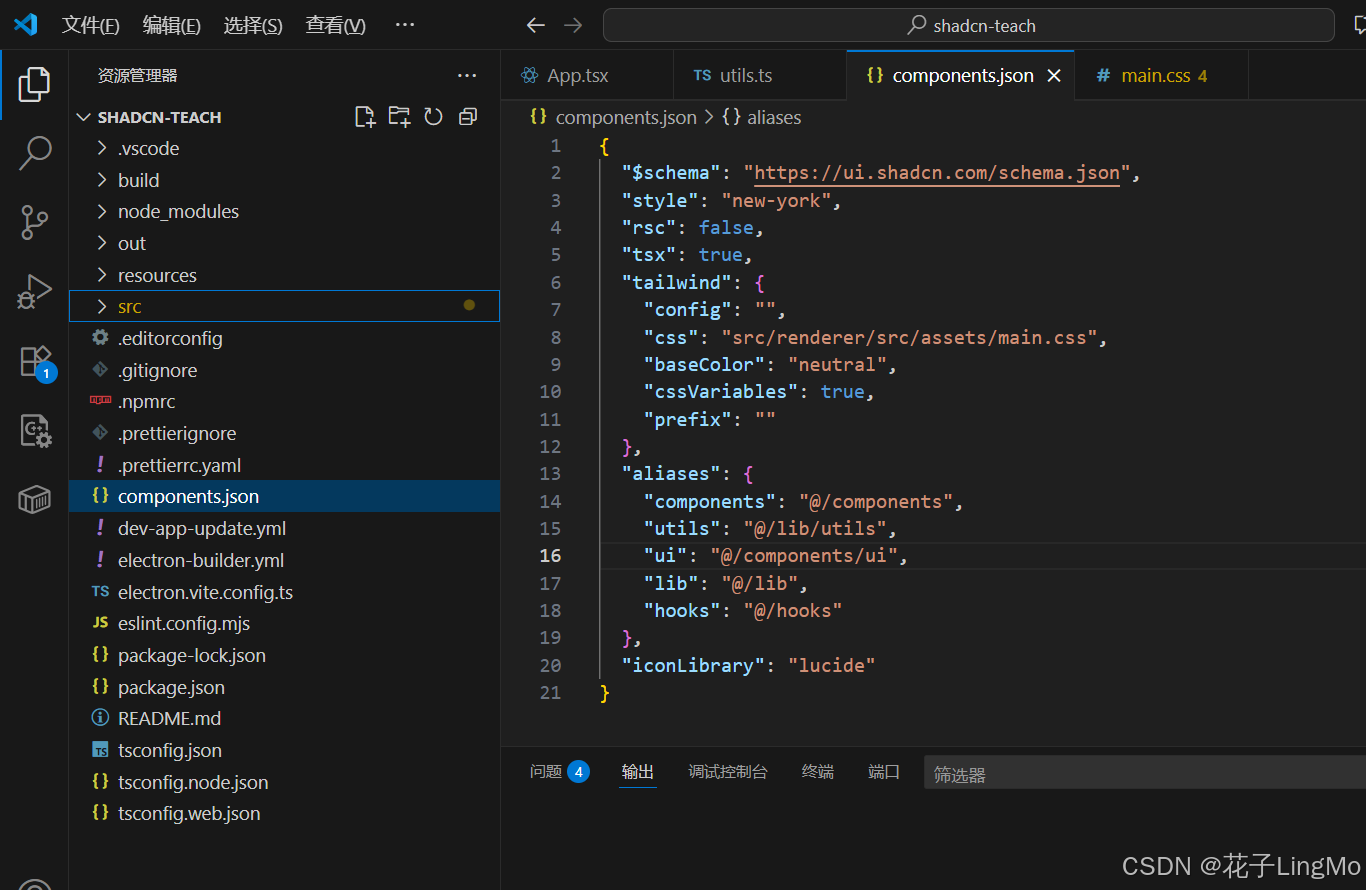Image resolution: width=1366 pixels, height=890 pixels.
Task: Open the .gitignore file
Action: 284,370
